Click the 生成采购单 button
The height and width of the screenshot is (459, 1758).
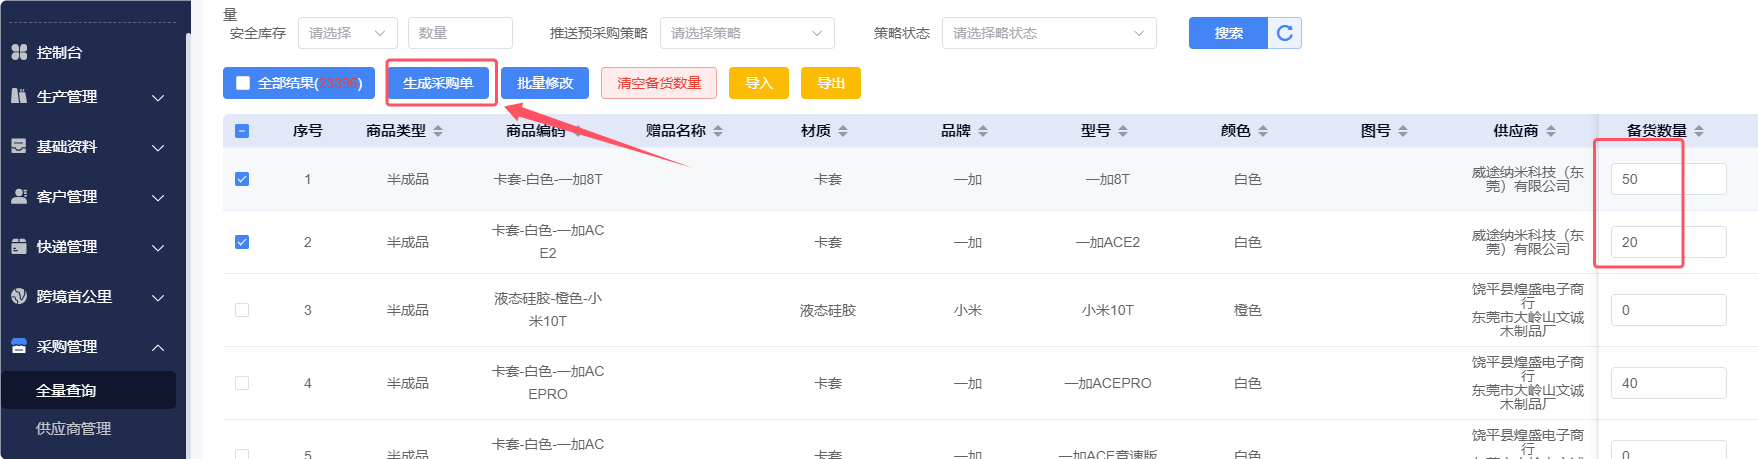pos(438,83)
